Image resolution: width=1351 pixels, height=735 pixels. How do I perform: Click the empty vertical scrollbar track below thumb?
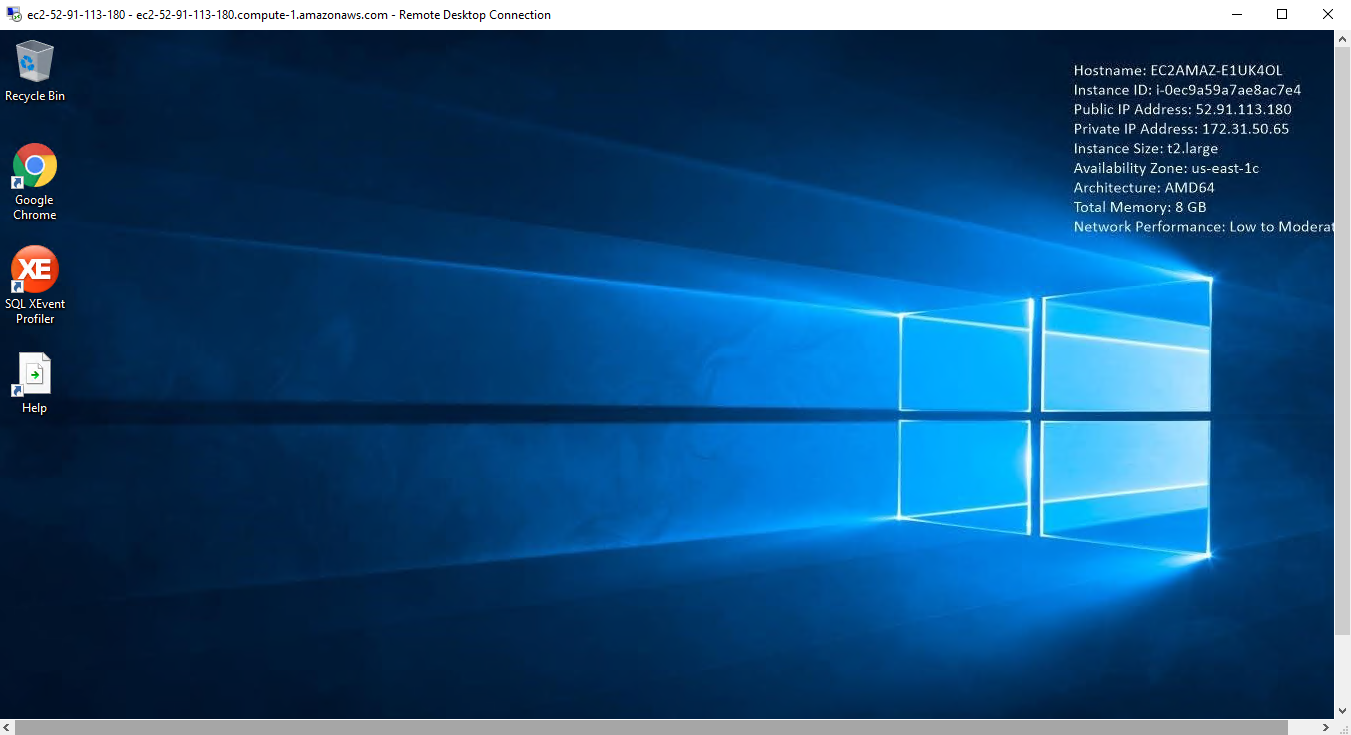coord(1342,670)
